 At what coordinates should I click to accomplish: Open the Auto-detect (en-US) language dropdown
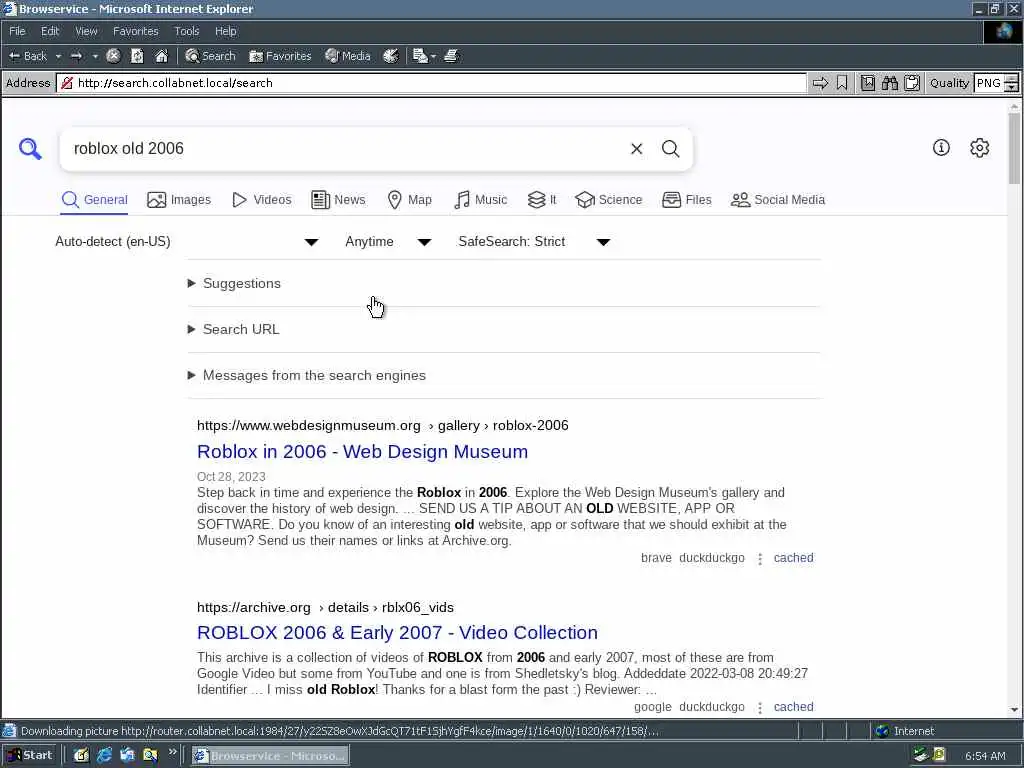click(187, 242)
